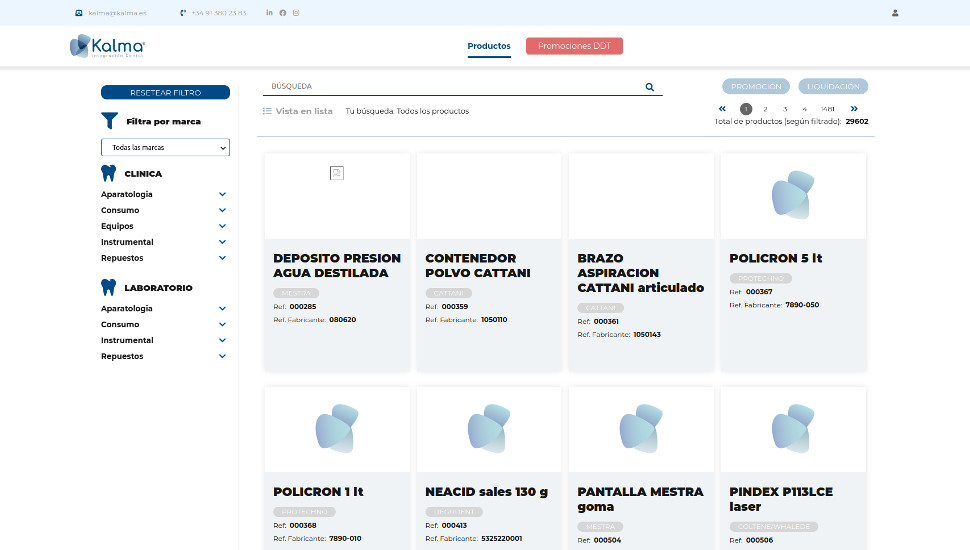The height and width of the screenshot is (550, 970).
Task: Click the search magnifier icon
Action: (650, 87)
